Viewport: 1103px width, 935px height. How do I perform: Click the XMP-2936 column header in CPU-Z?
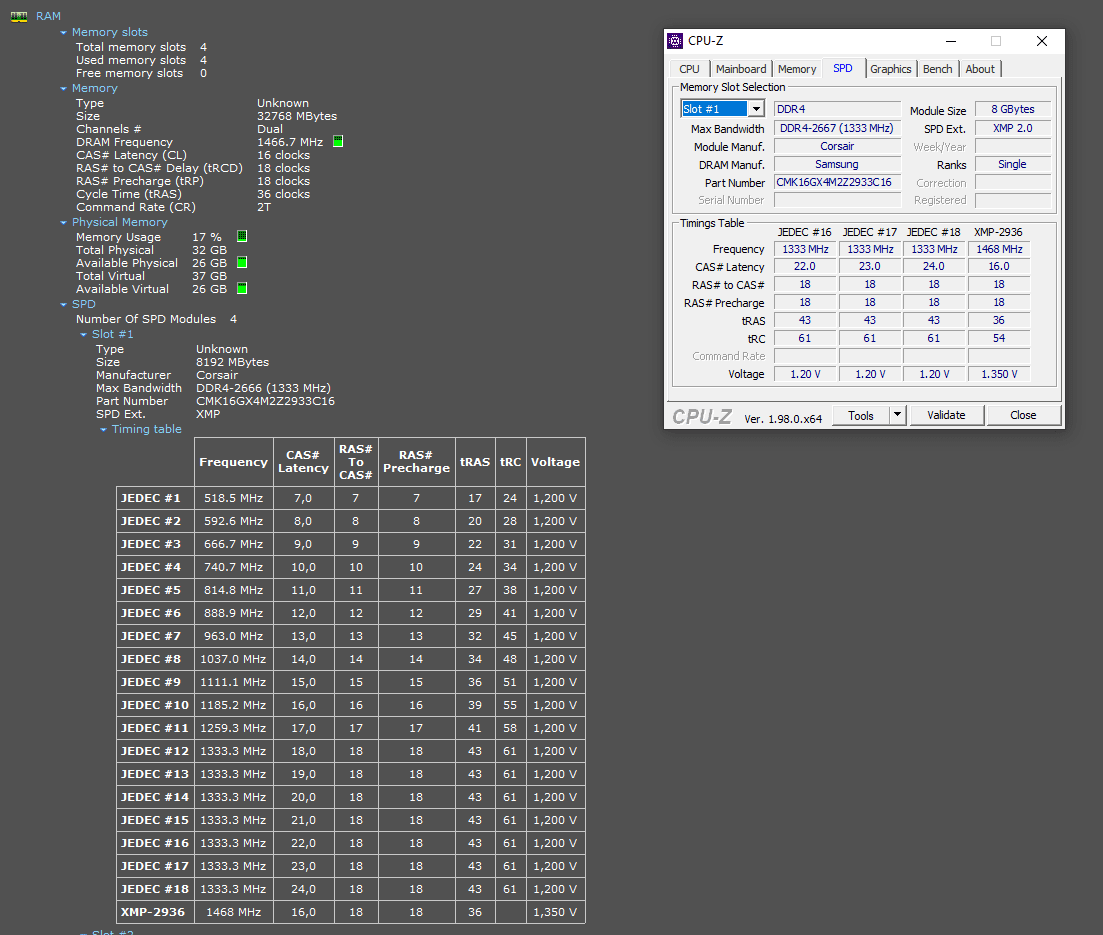pos(998,232)
